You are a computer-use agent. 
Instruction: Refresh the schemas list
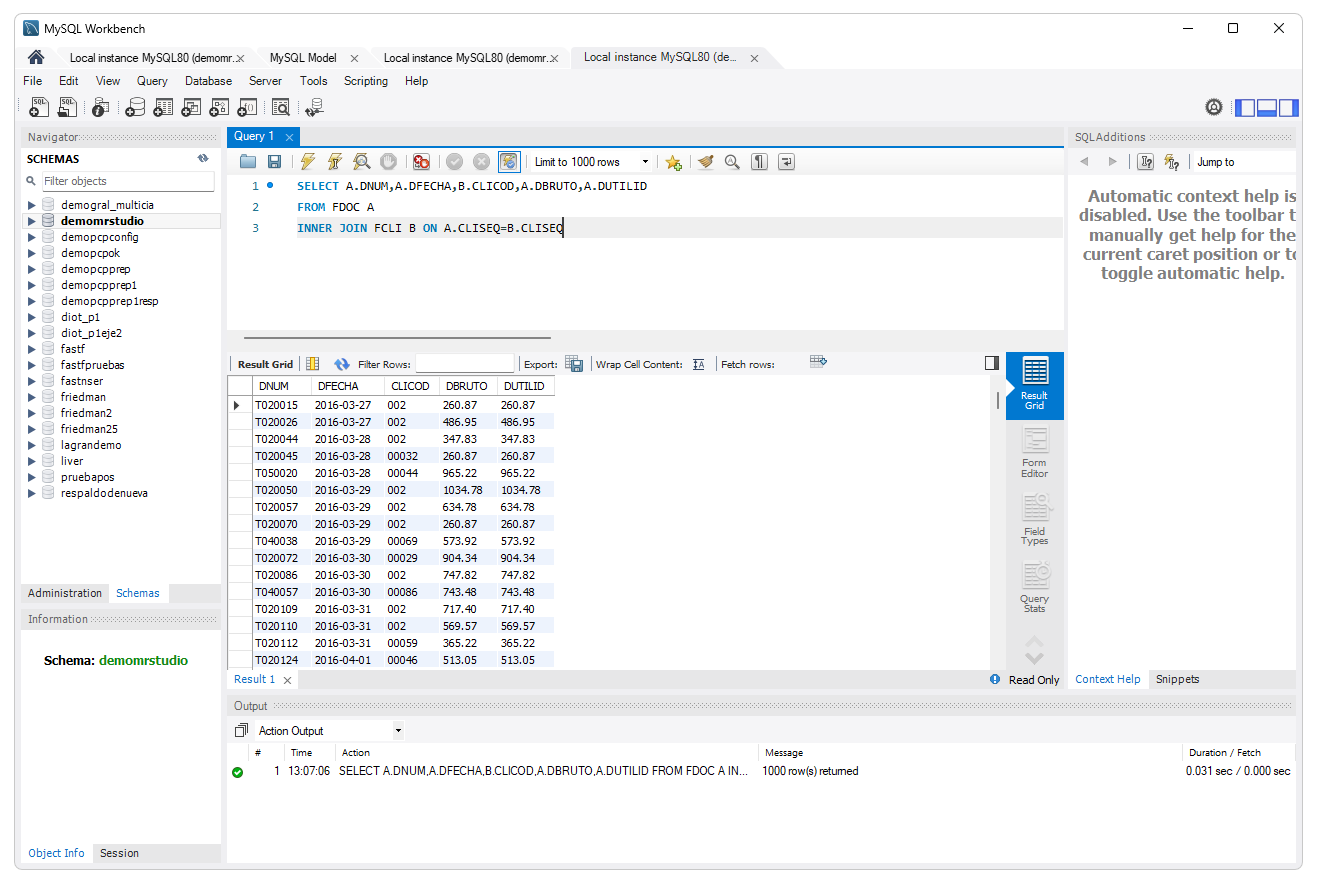(x=203, y=158)
